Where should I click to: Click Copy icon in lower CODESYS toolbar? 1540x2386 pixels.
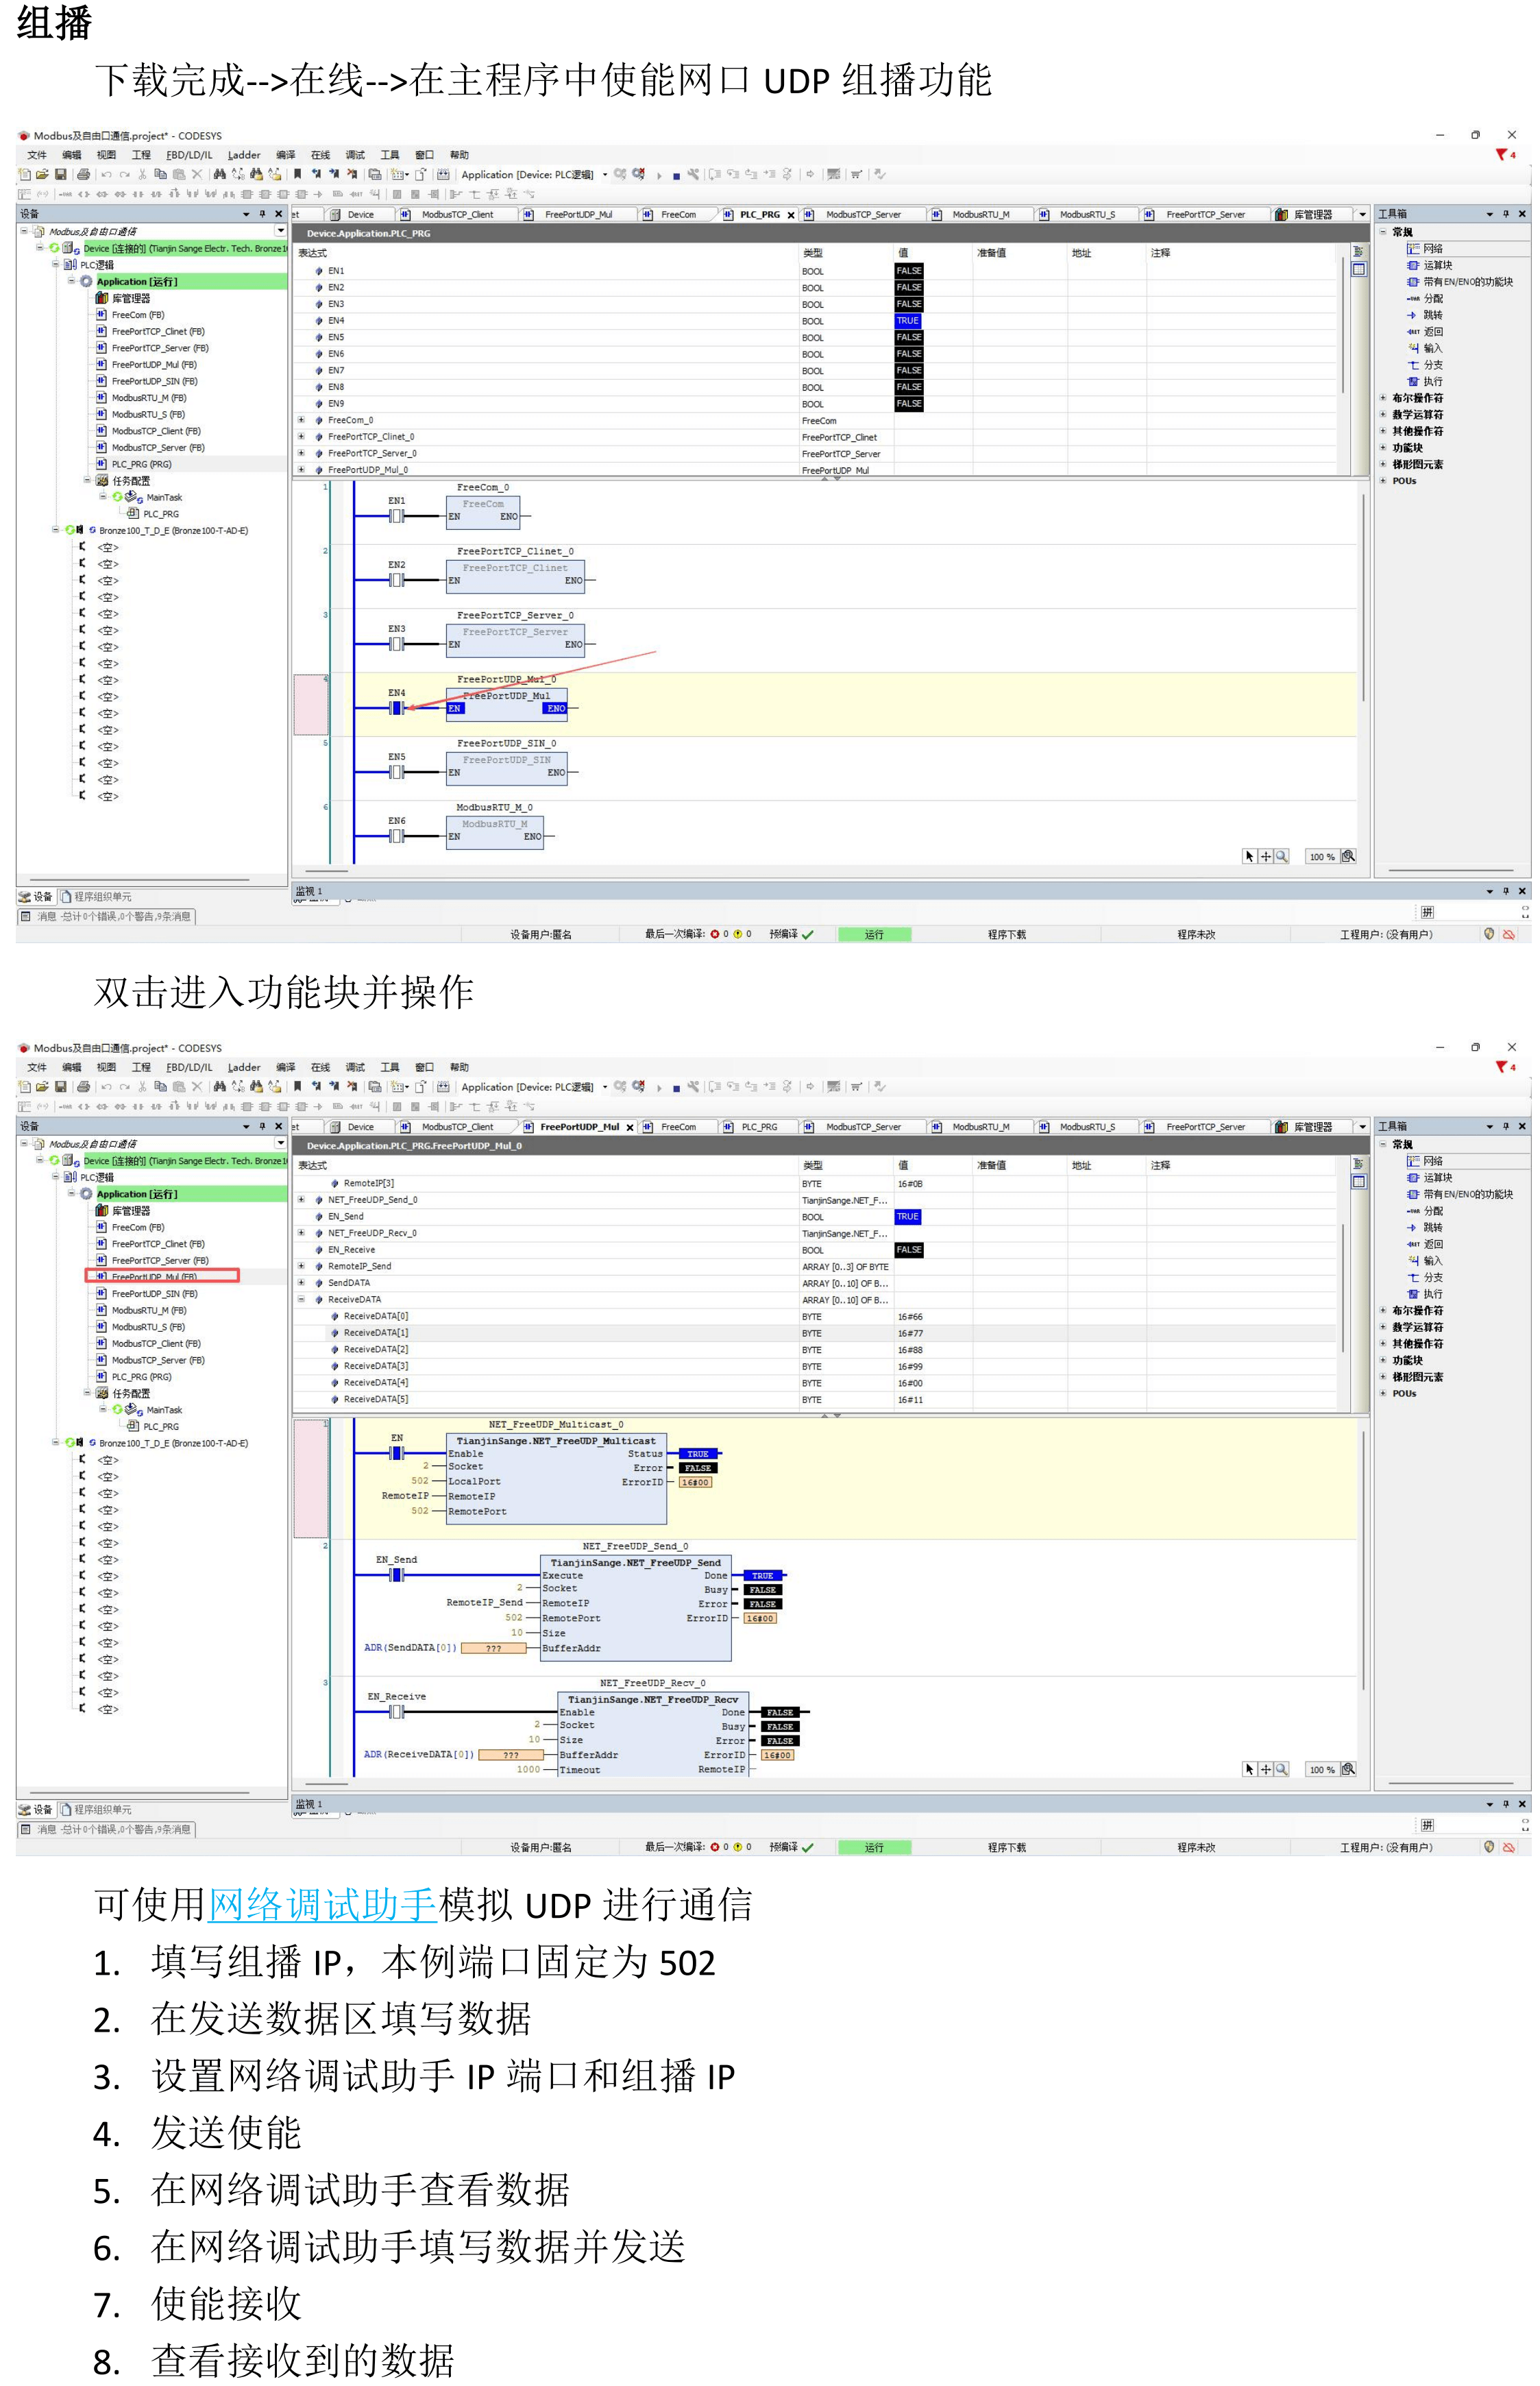point(160,1086)
